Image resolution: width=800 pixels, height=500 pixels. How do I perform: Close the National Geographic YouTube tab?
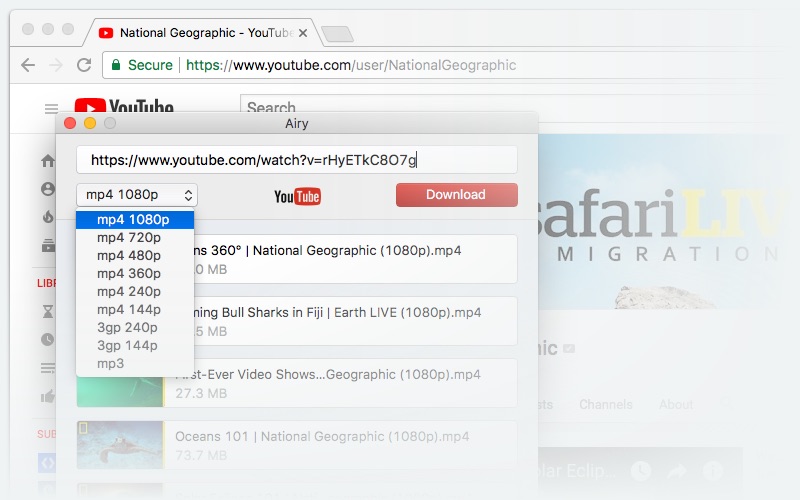(303, 33)
